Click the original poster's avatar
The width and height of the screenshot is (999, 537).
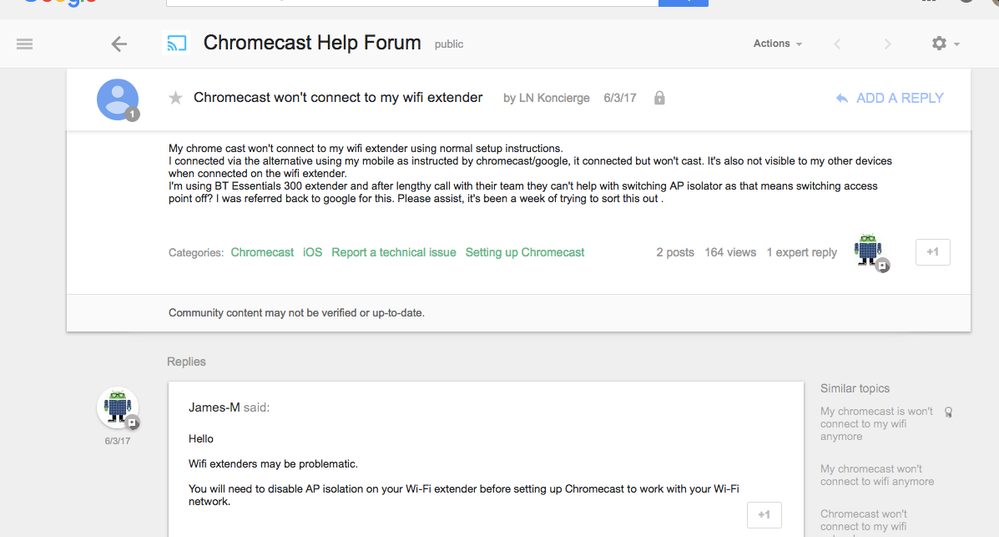pyautogui.click(x=117, y=98)
